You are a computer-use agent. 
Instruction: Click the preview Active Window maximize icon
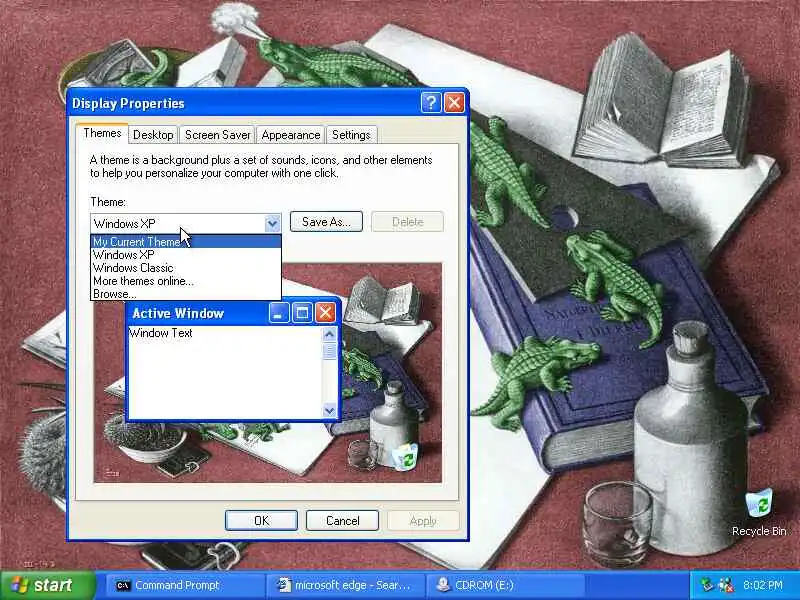302,313
